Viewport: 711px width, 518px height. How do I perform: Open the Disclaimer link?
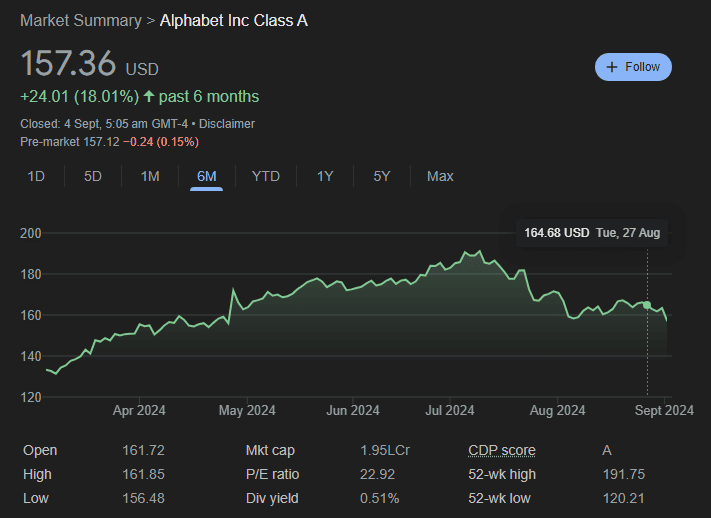coord(227,124)
